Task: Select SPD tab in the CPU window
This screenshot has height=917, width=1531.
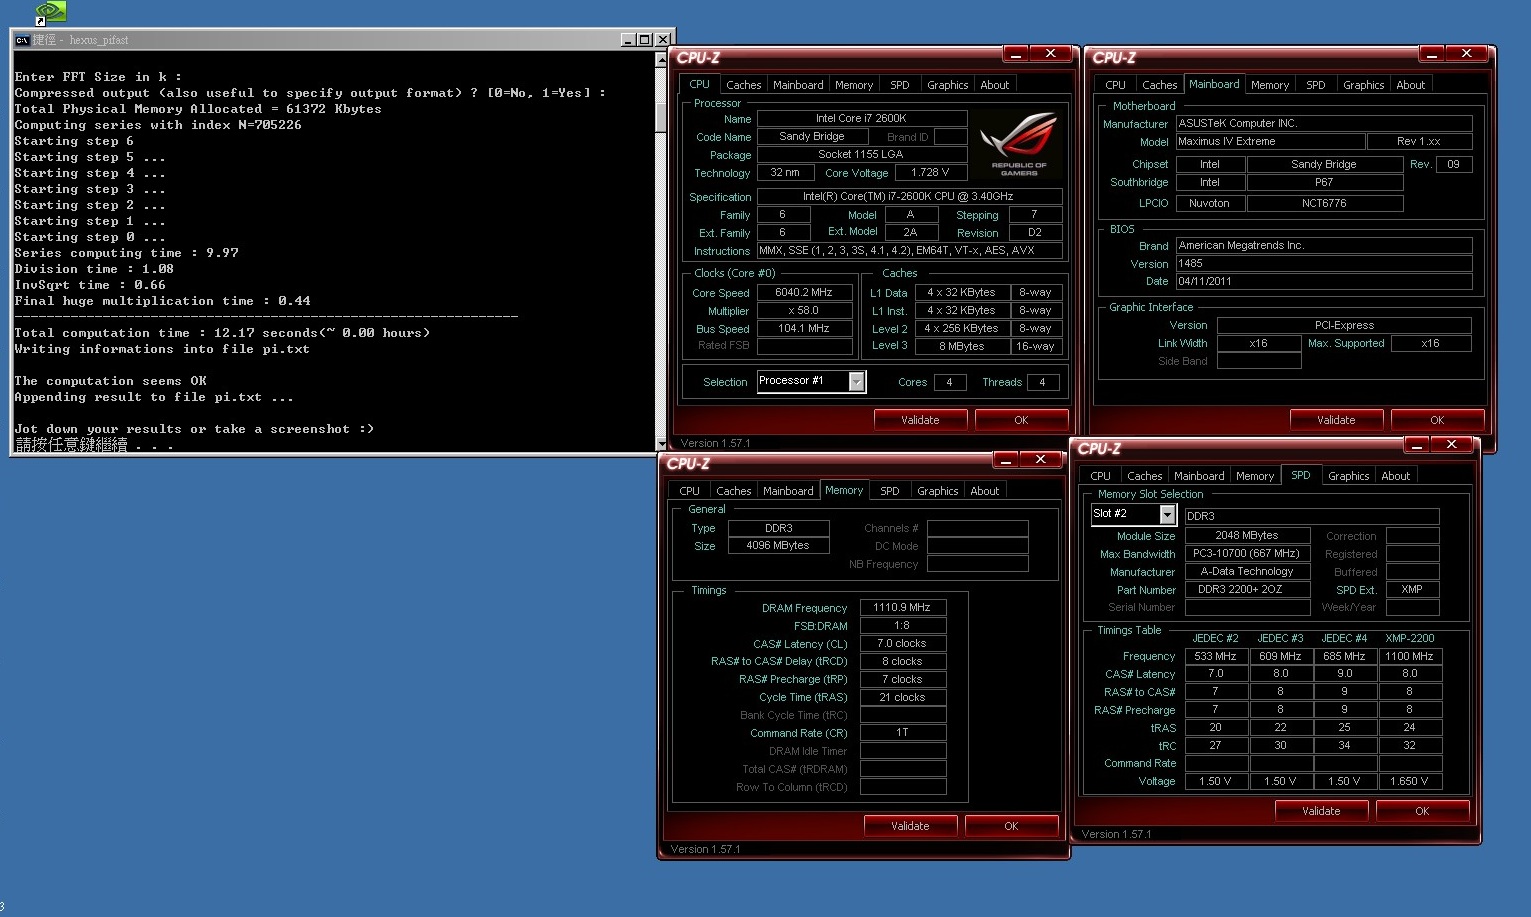Action: [x=900, y=85]
